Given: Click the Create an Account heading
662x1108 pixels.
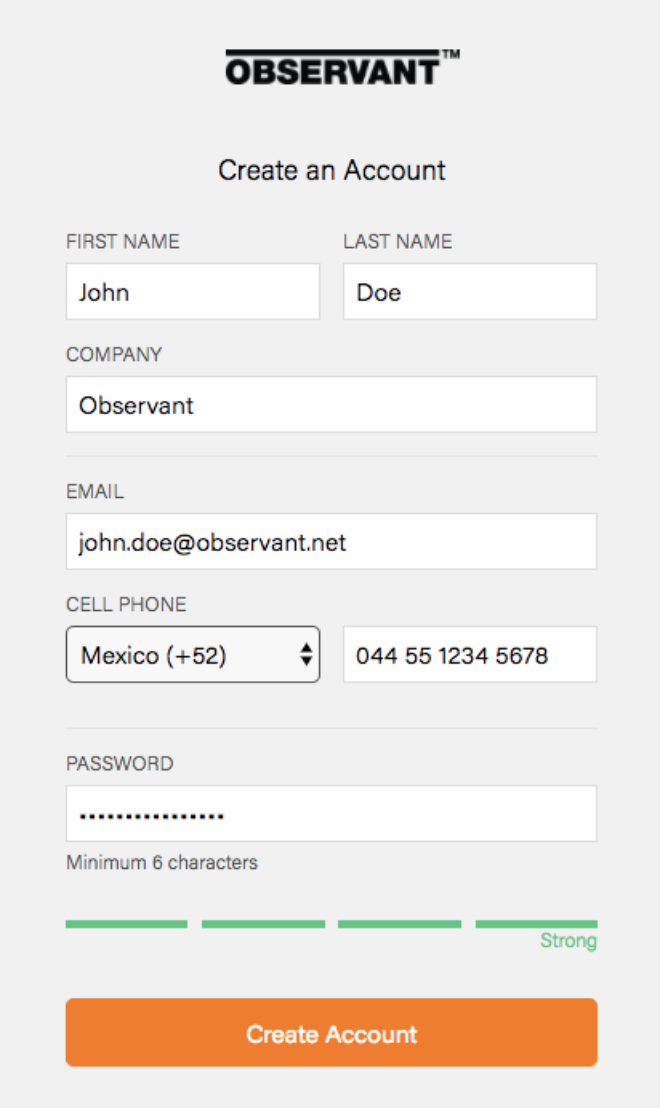Looking at the screenshot, I should tap(332, 170).
